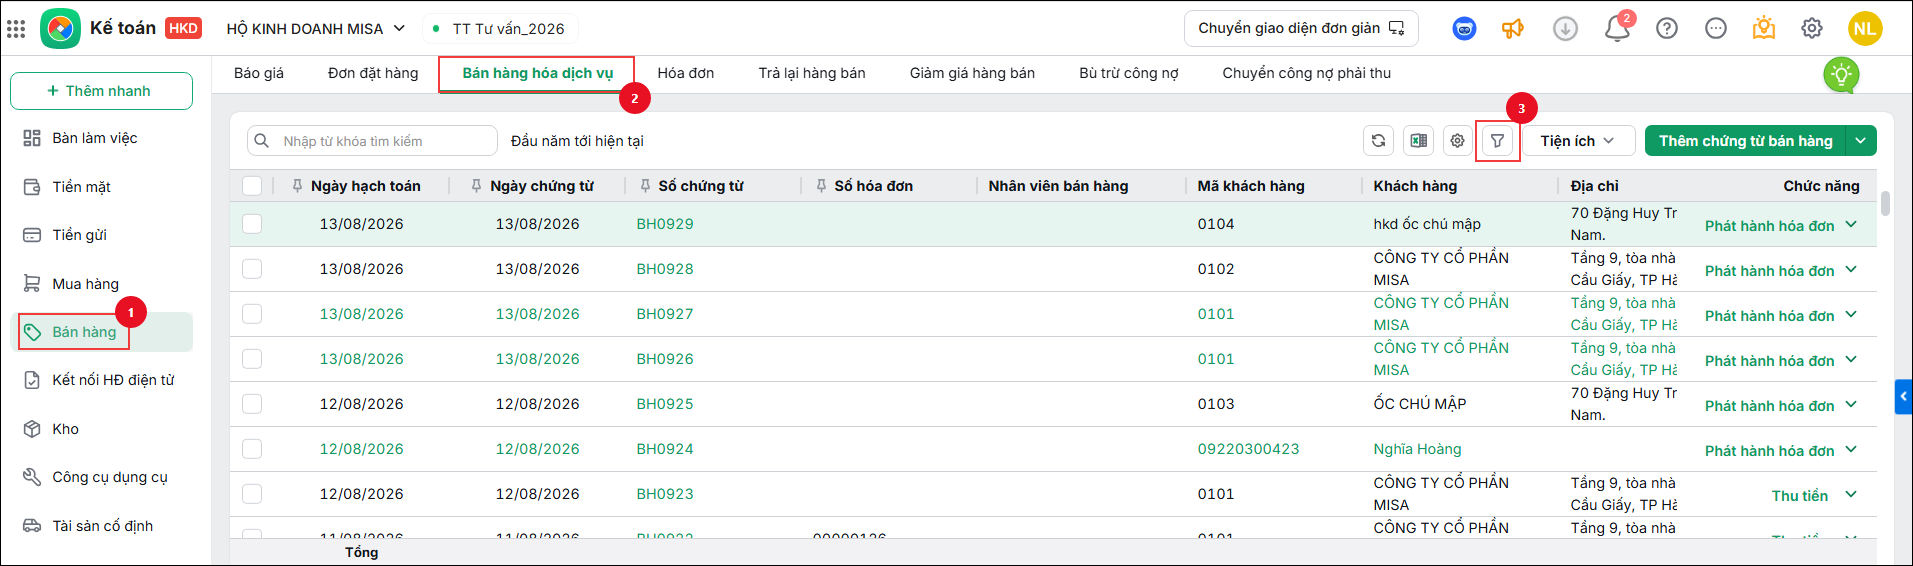
Task: Open the orange megaphone announcements icon
Action: (x=1513, y=29)
